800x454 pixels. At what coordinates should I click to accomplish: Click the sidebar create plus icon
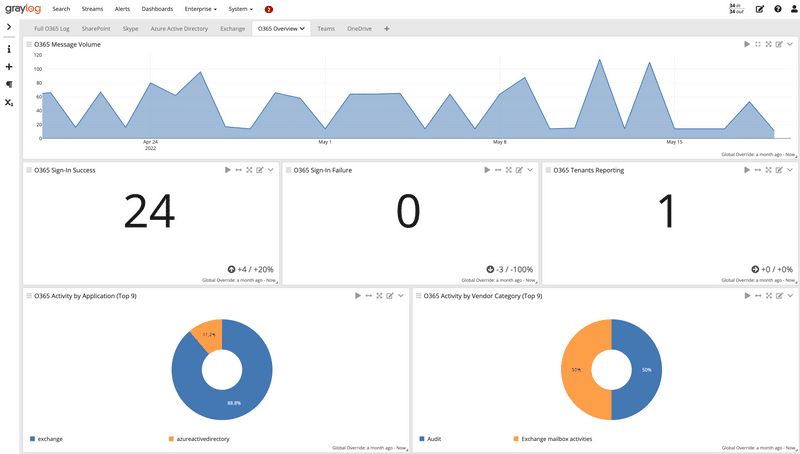coord(9,67)
